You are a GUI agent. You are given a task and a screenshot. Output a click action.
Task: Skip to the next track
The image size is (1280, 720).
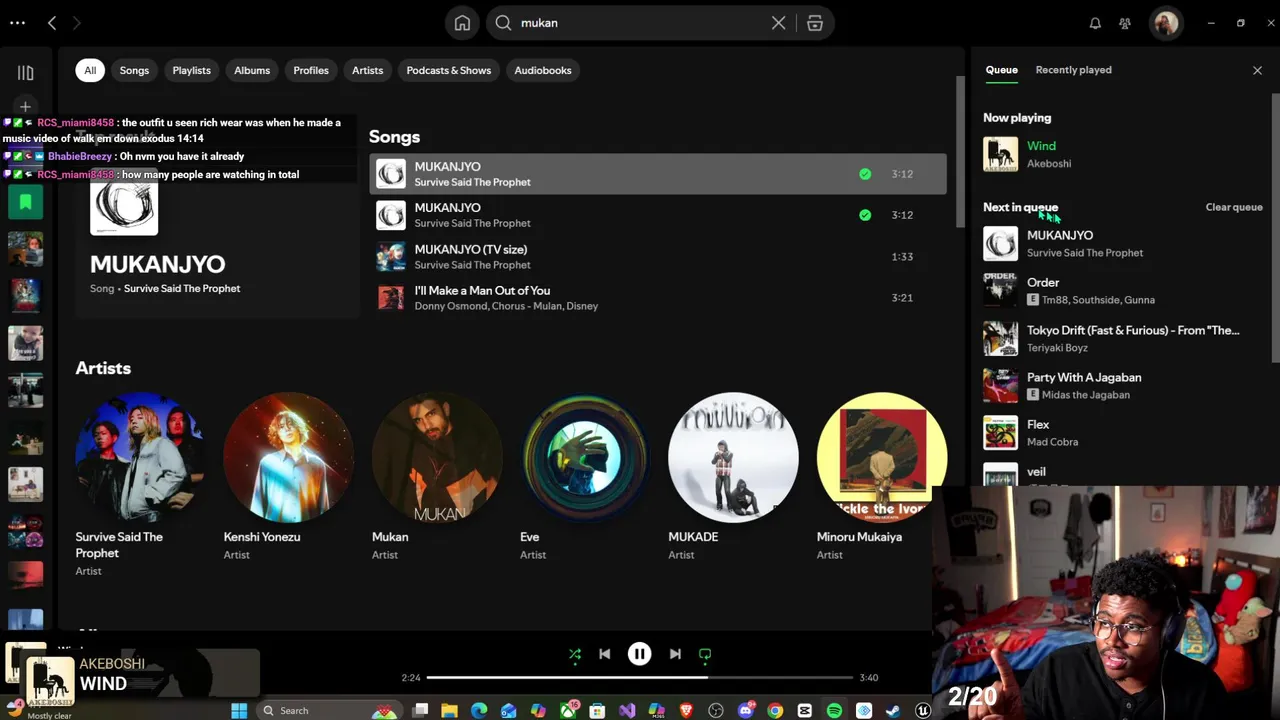(675, 654)
